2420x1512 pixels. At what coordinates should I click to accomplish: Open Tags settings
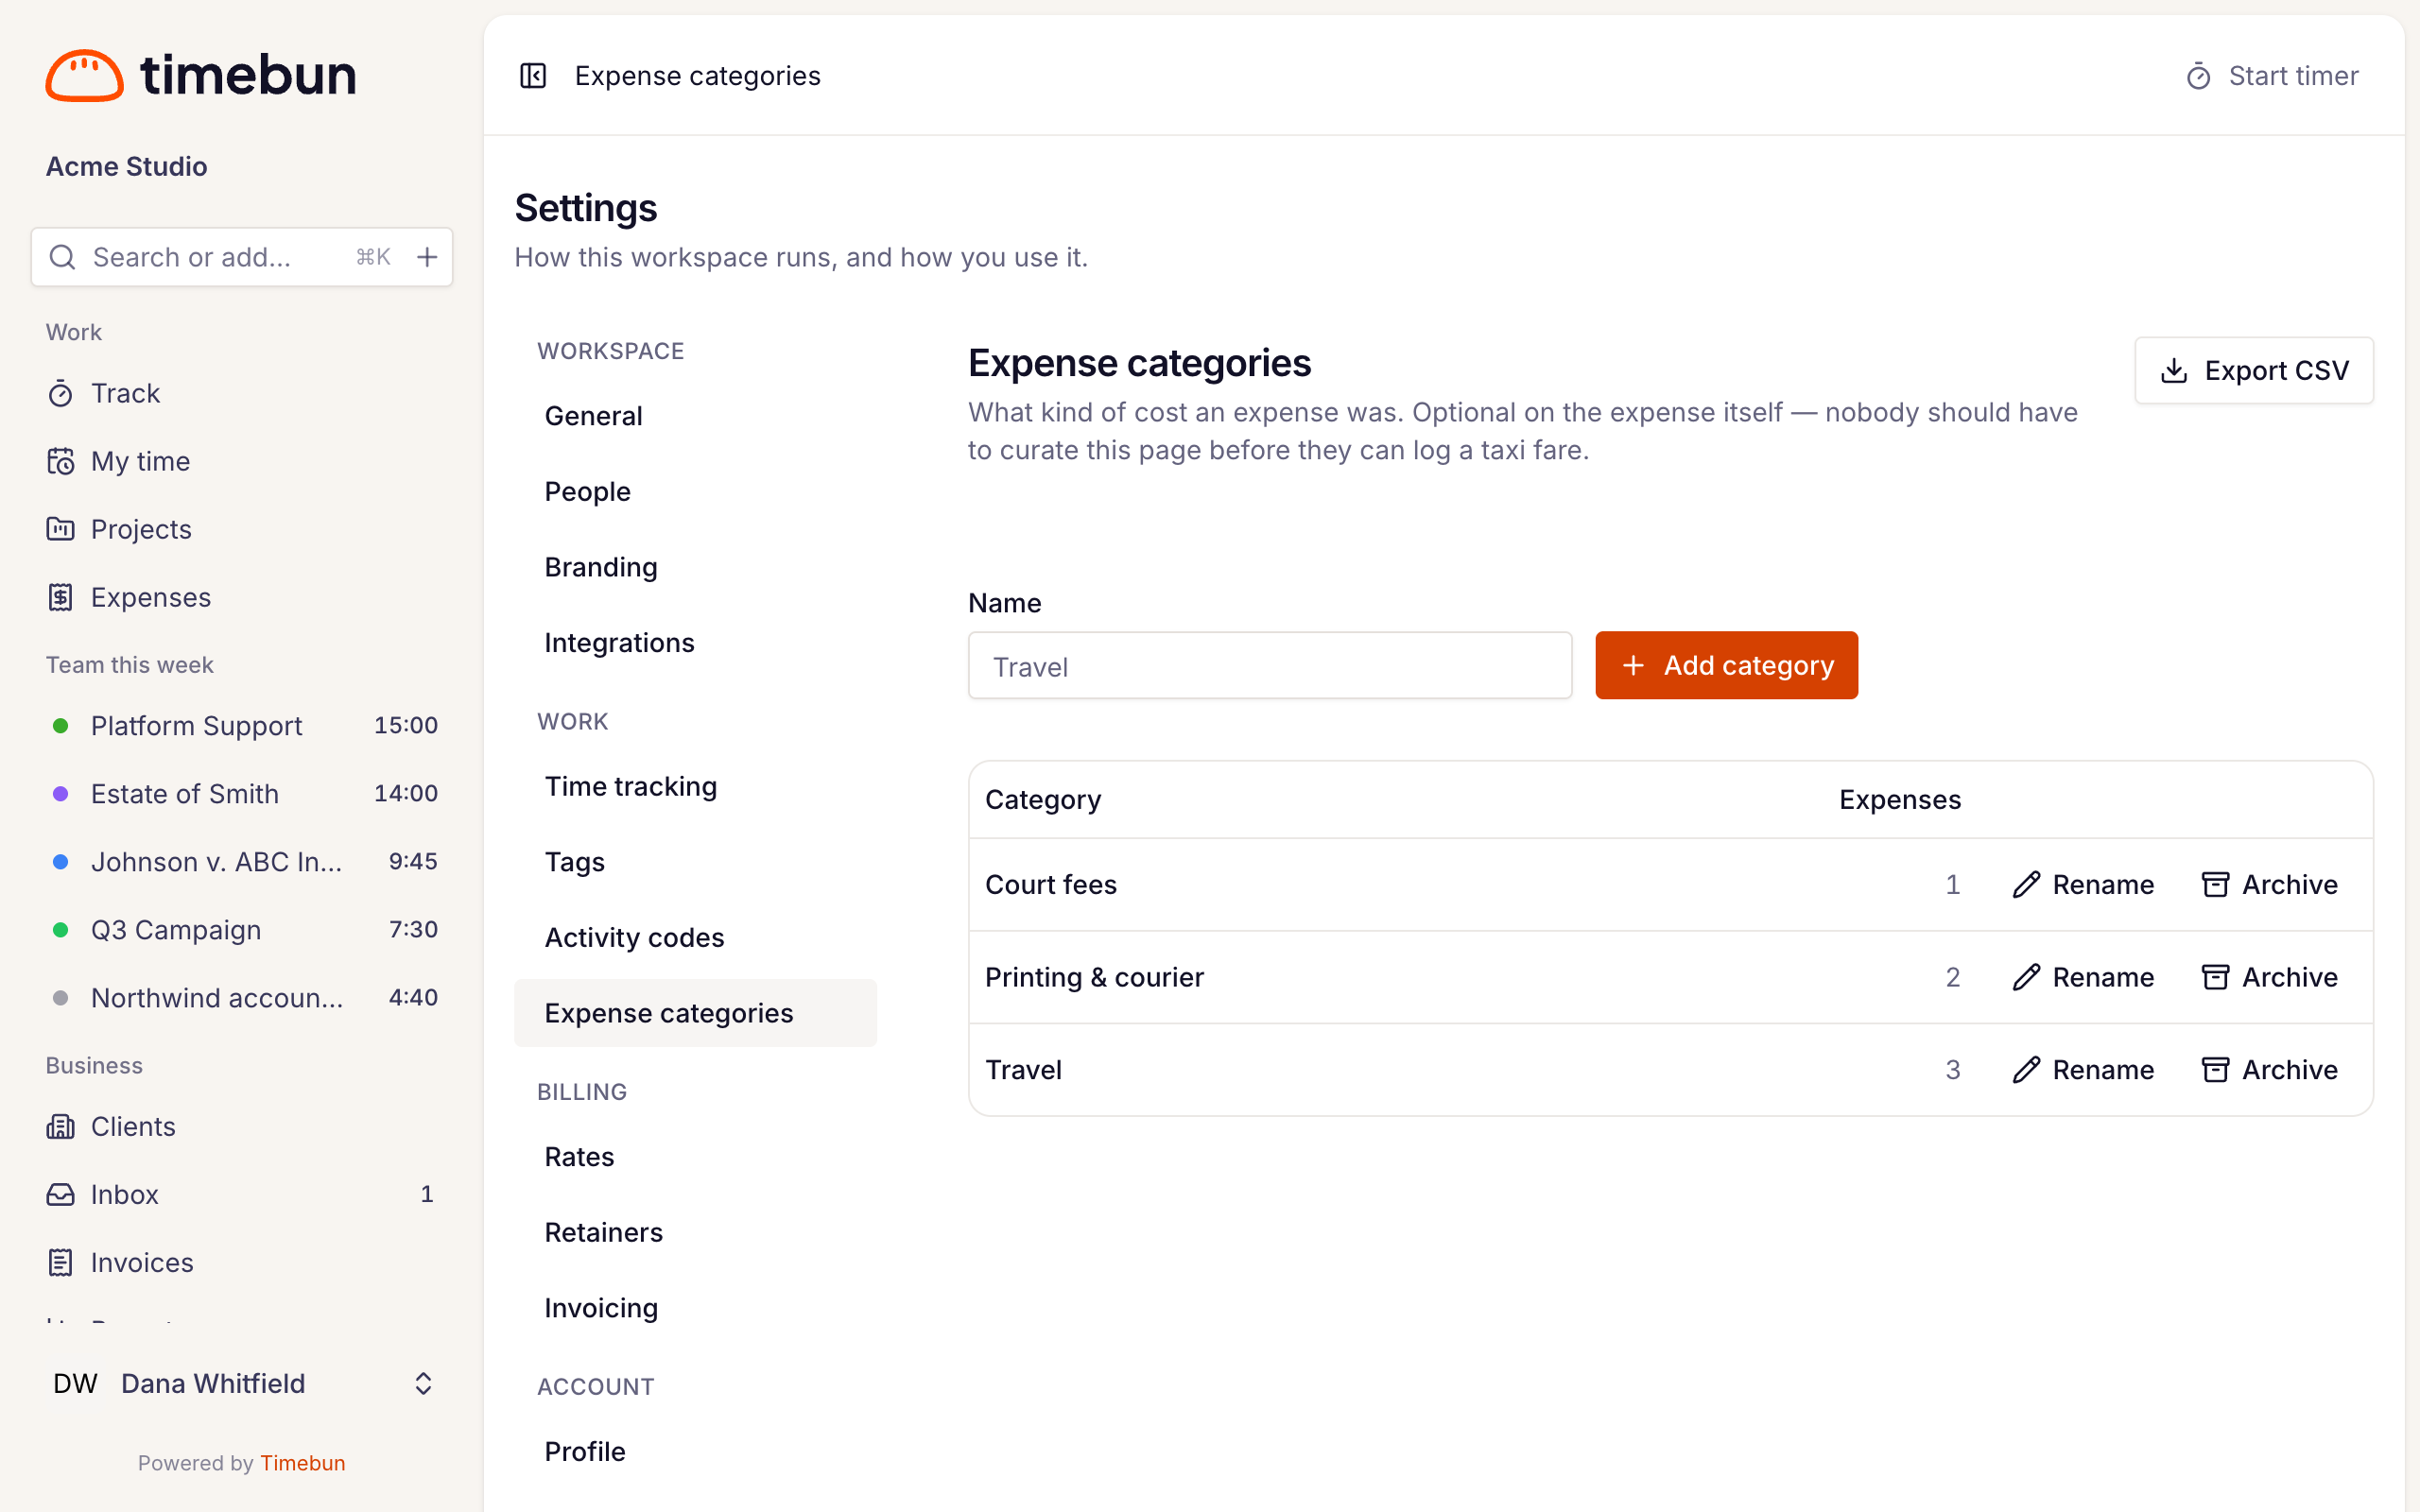[x=695, y=862]
